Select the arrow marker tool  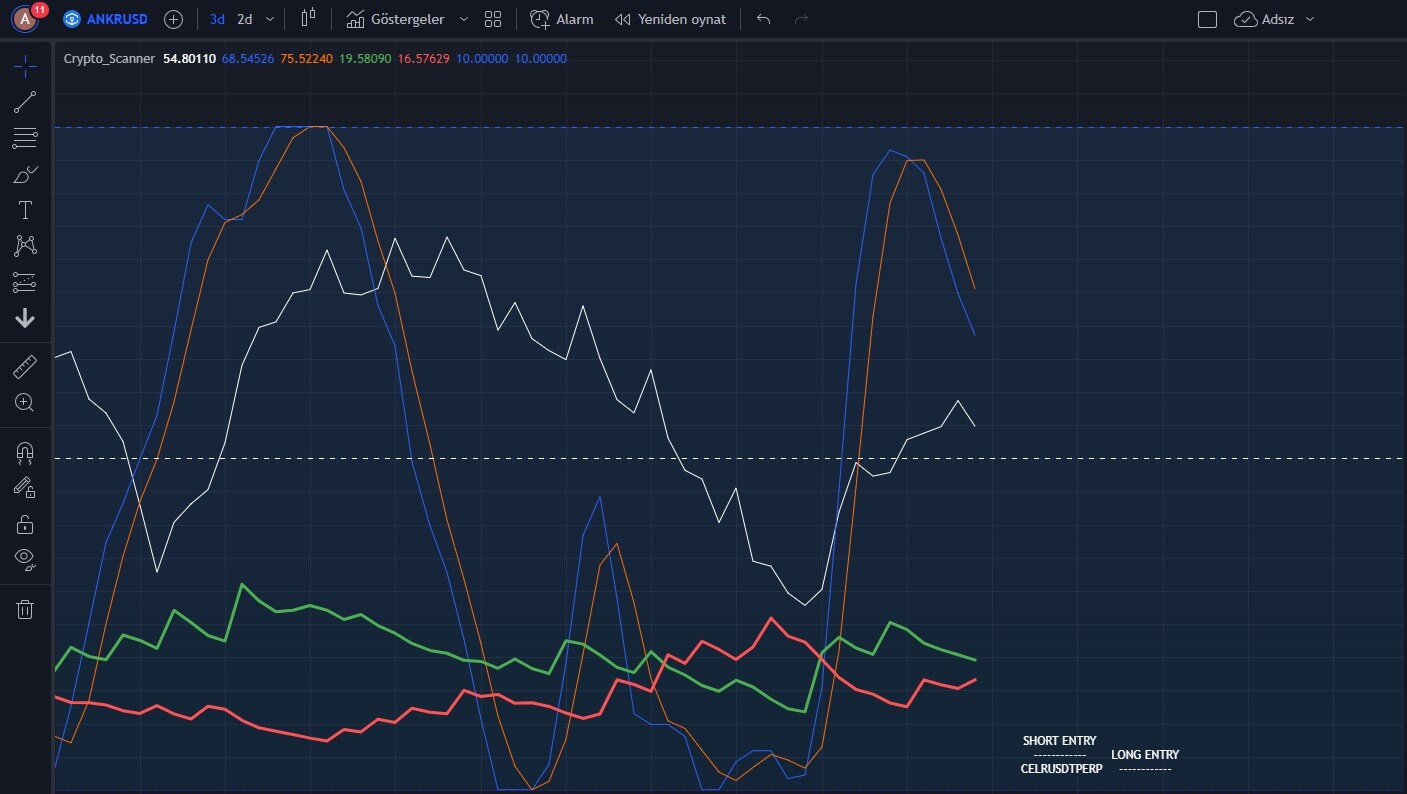(x=25, y=318)
